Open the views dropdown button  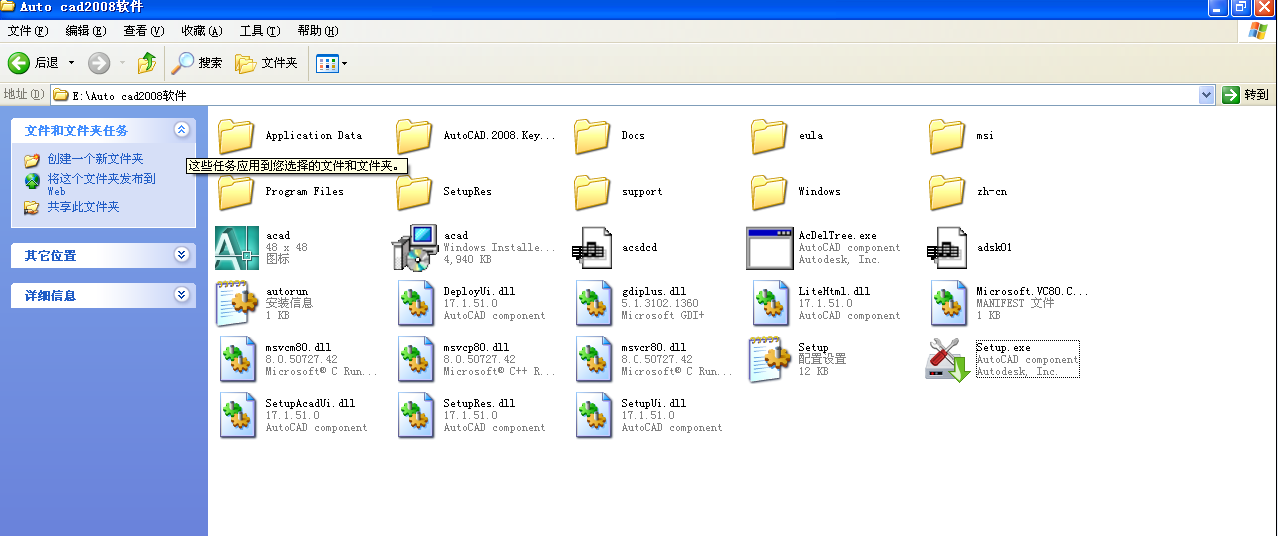[332, 63]
